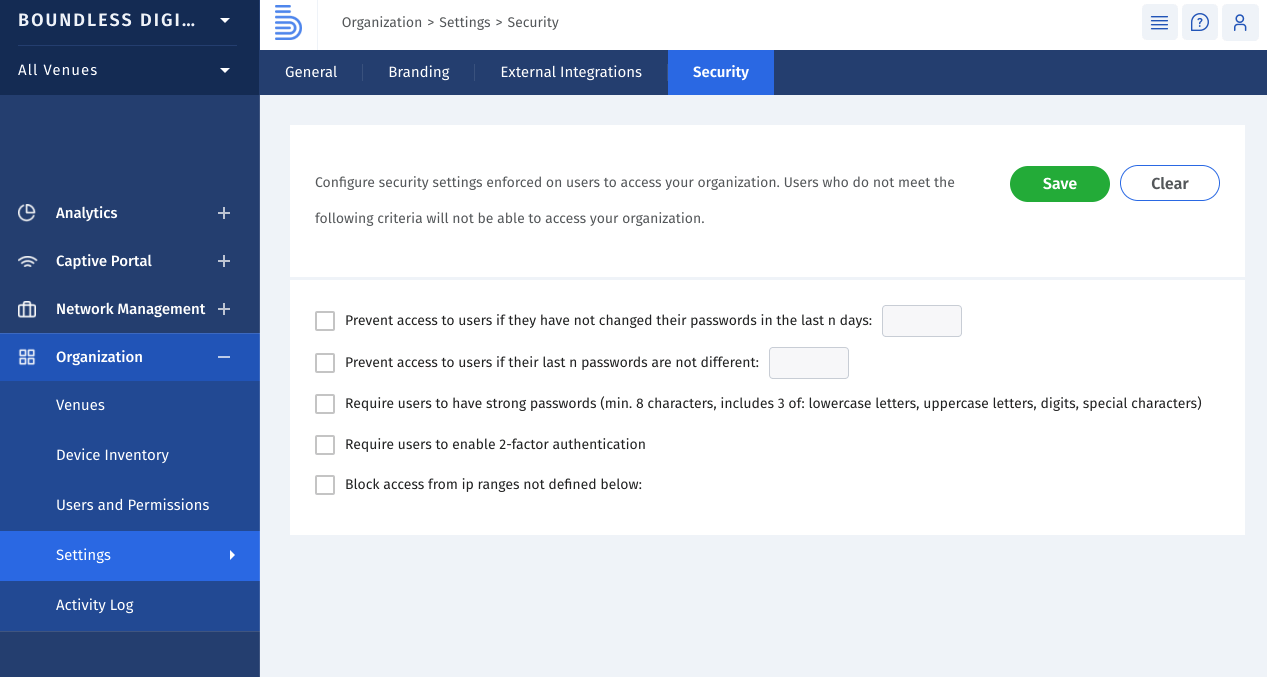This screenshot has width=1267, height=677.
Task: Click the Clear button
Action: coord(1169,184)
